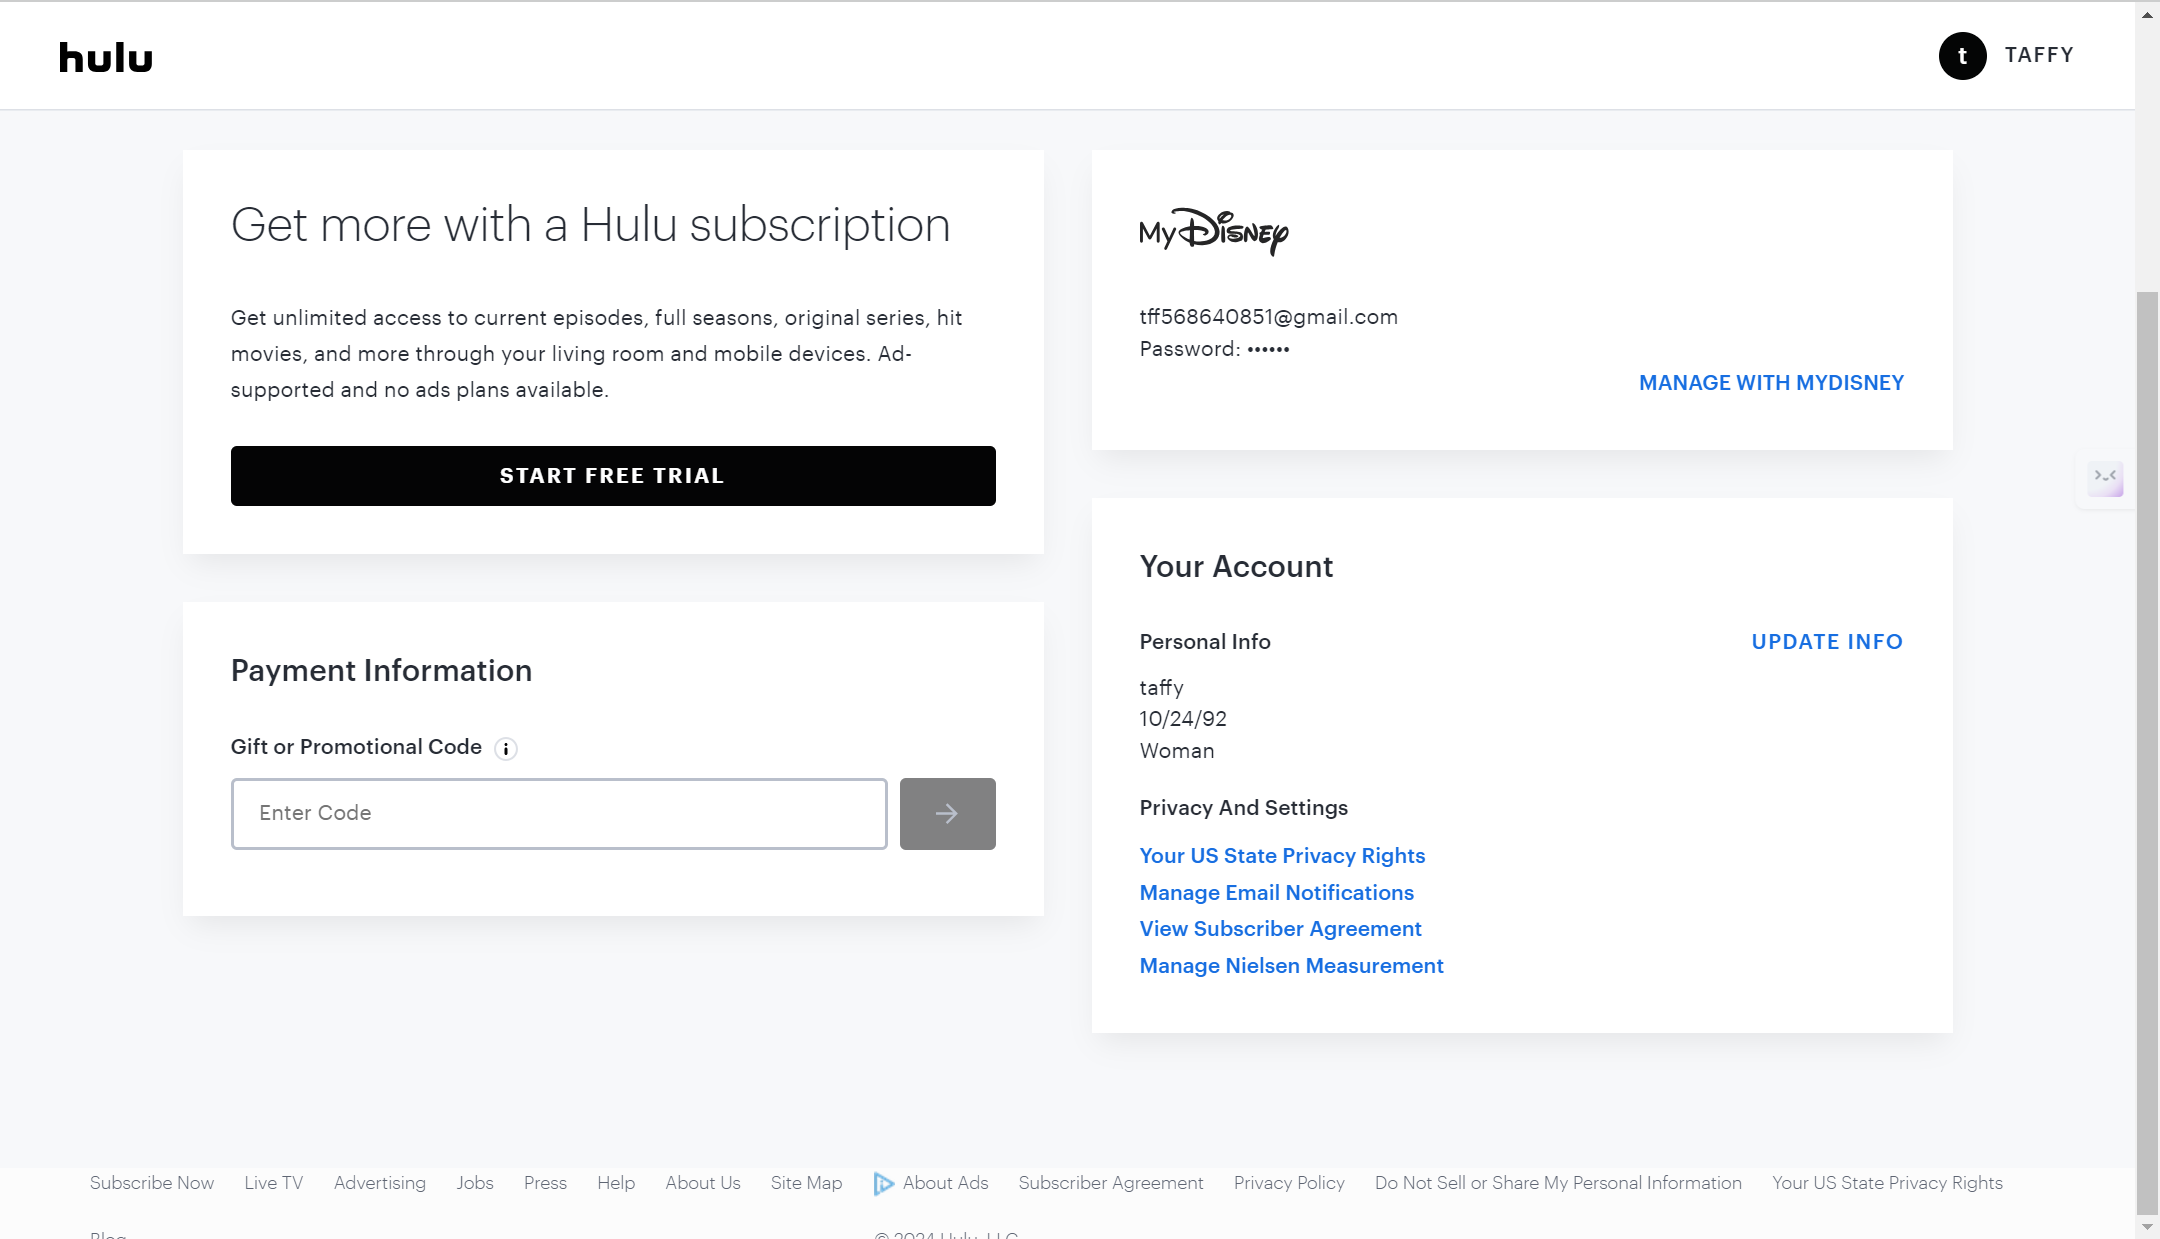Open Manage Email Notifications link
The width and height of the screenshot is (2160, 1239).
pos(1276,893)
